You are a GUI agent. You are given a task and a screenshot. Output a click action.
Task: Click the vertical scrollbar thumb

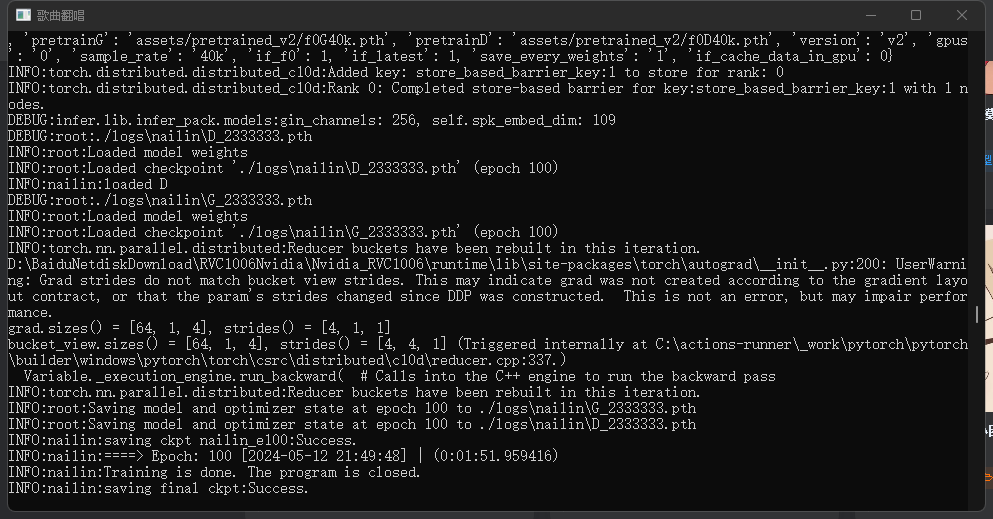(x=977, y=314)
